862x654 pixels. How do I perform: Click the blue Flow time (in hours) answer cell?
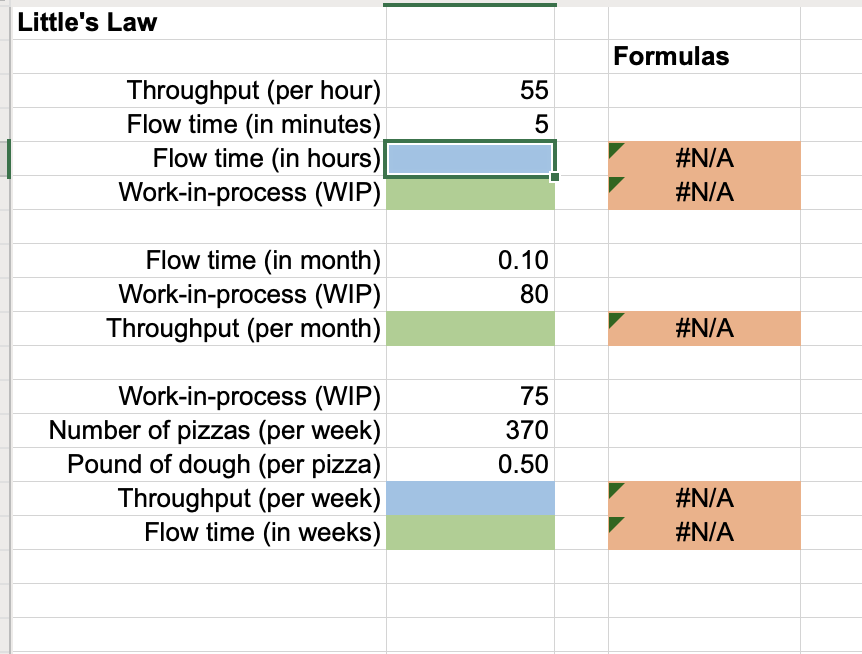pos(470,158)
